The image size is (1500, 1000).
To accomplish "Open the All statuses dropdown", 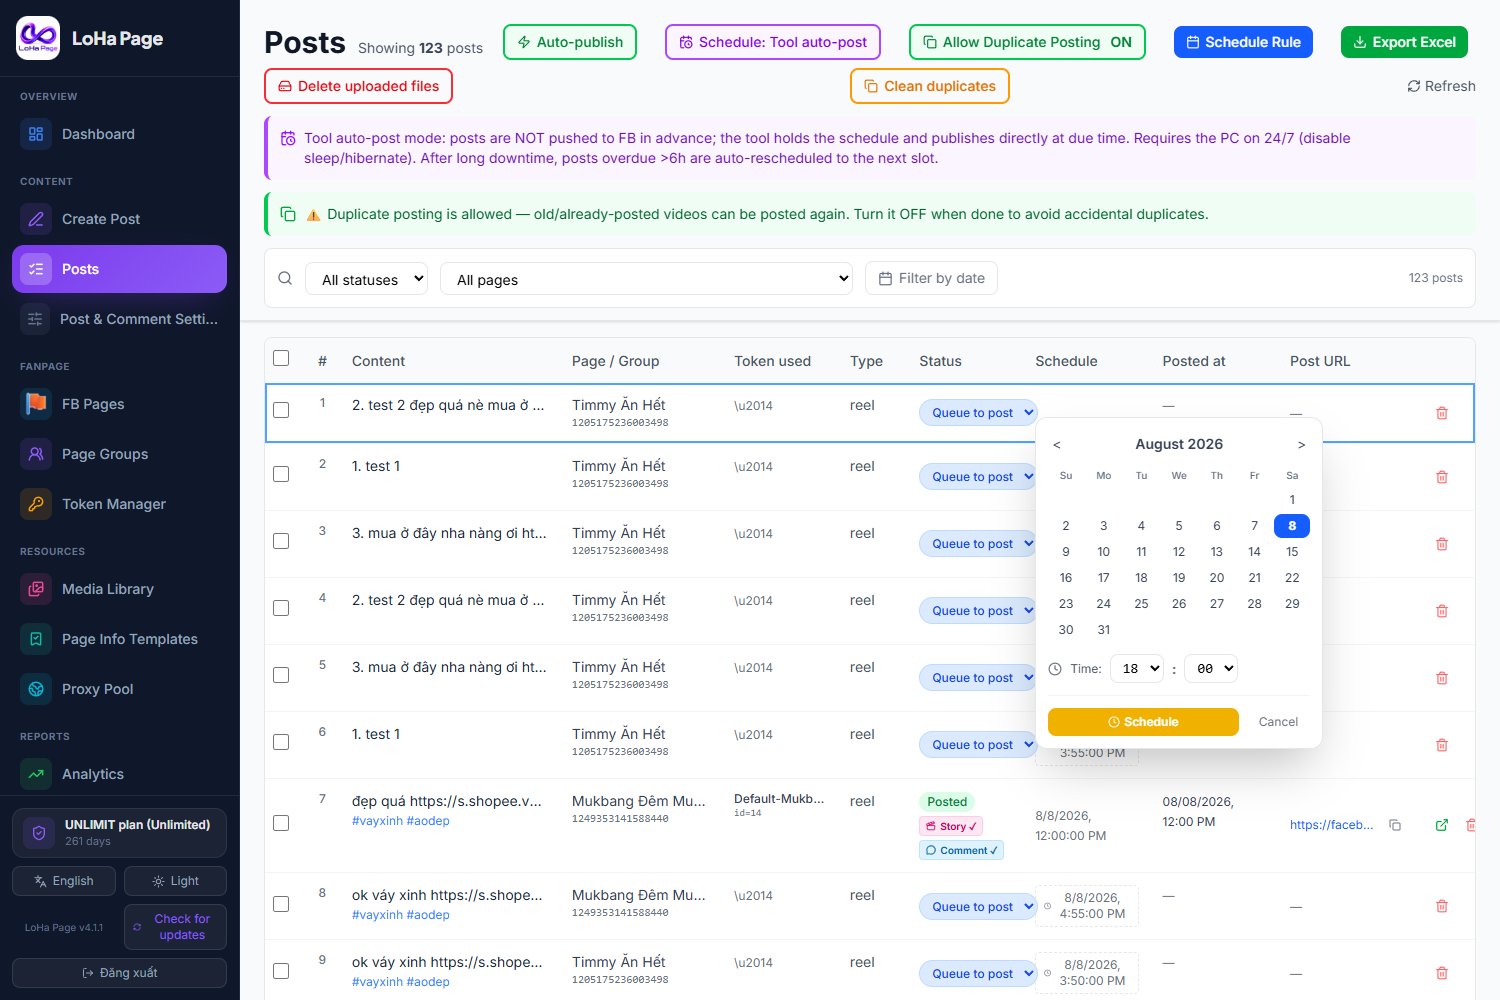I will pyautogui.click(x=366, y=279).
